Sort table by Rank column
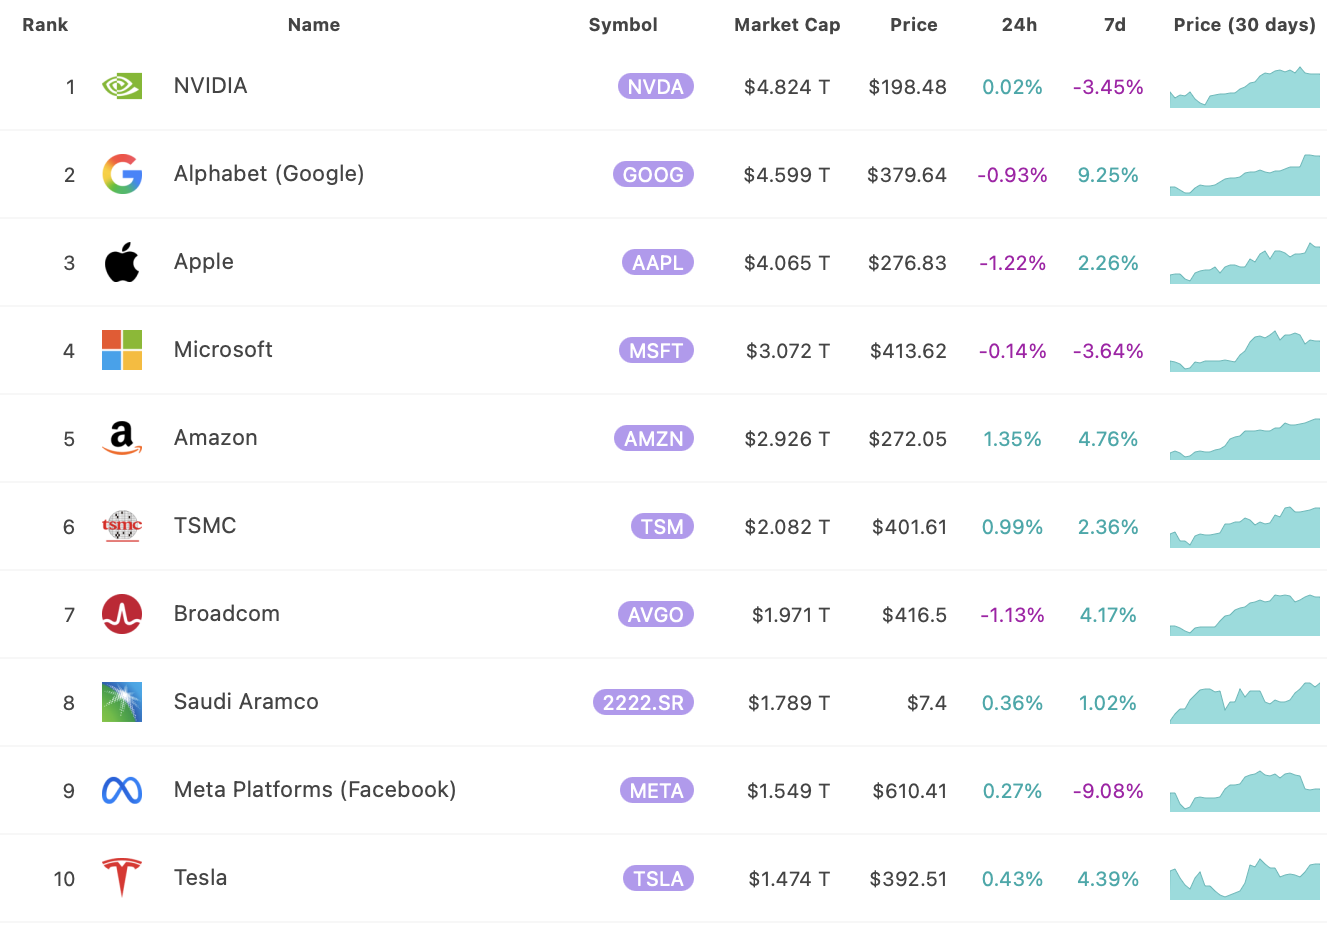This screenshot has height=930, width=1342. [45, 25]
